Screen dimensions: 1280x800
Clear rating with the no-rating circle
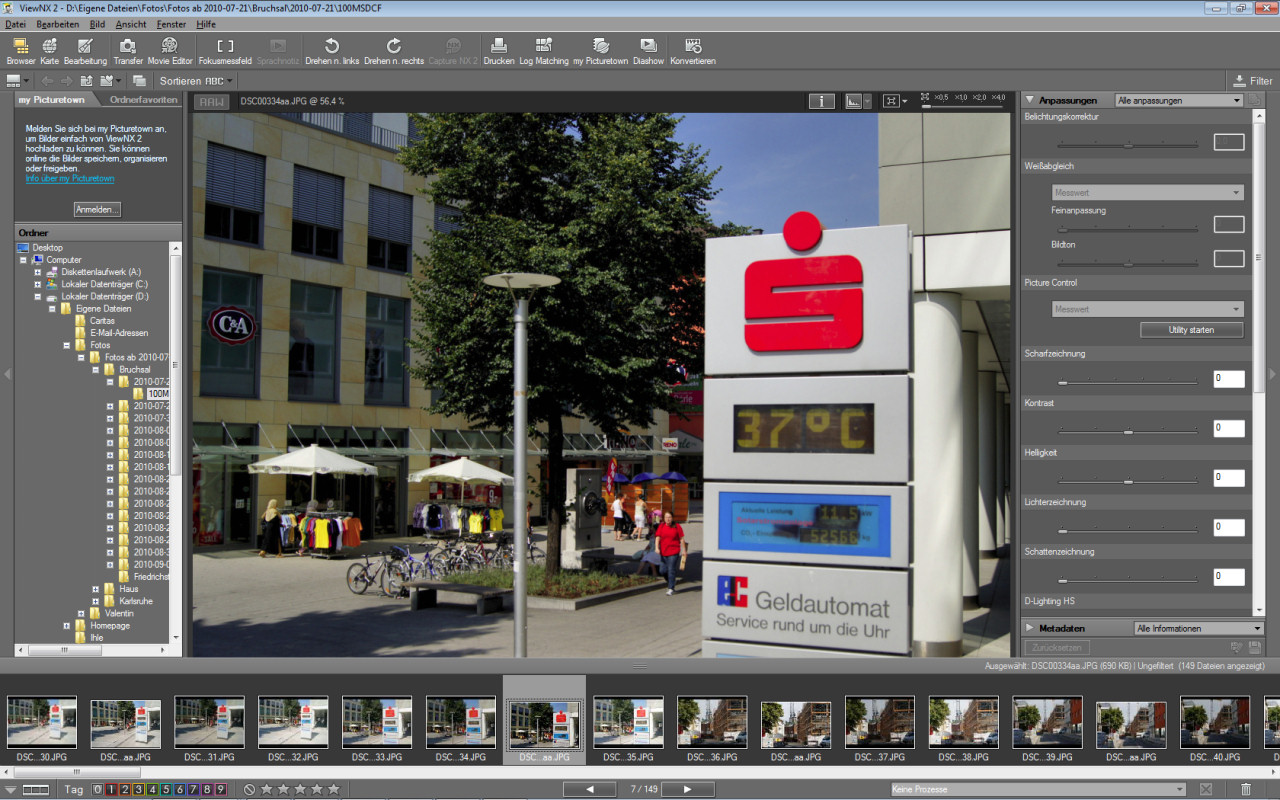coord(250,789)
